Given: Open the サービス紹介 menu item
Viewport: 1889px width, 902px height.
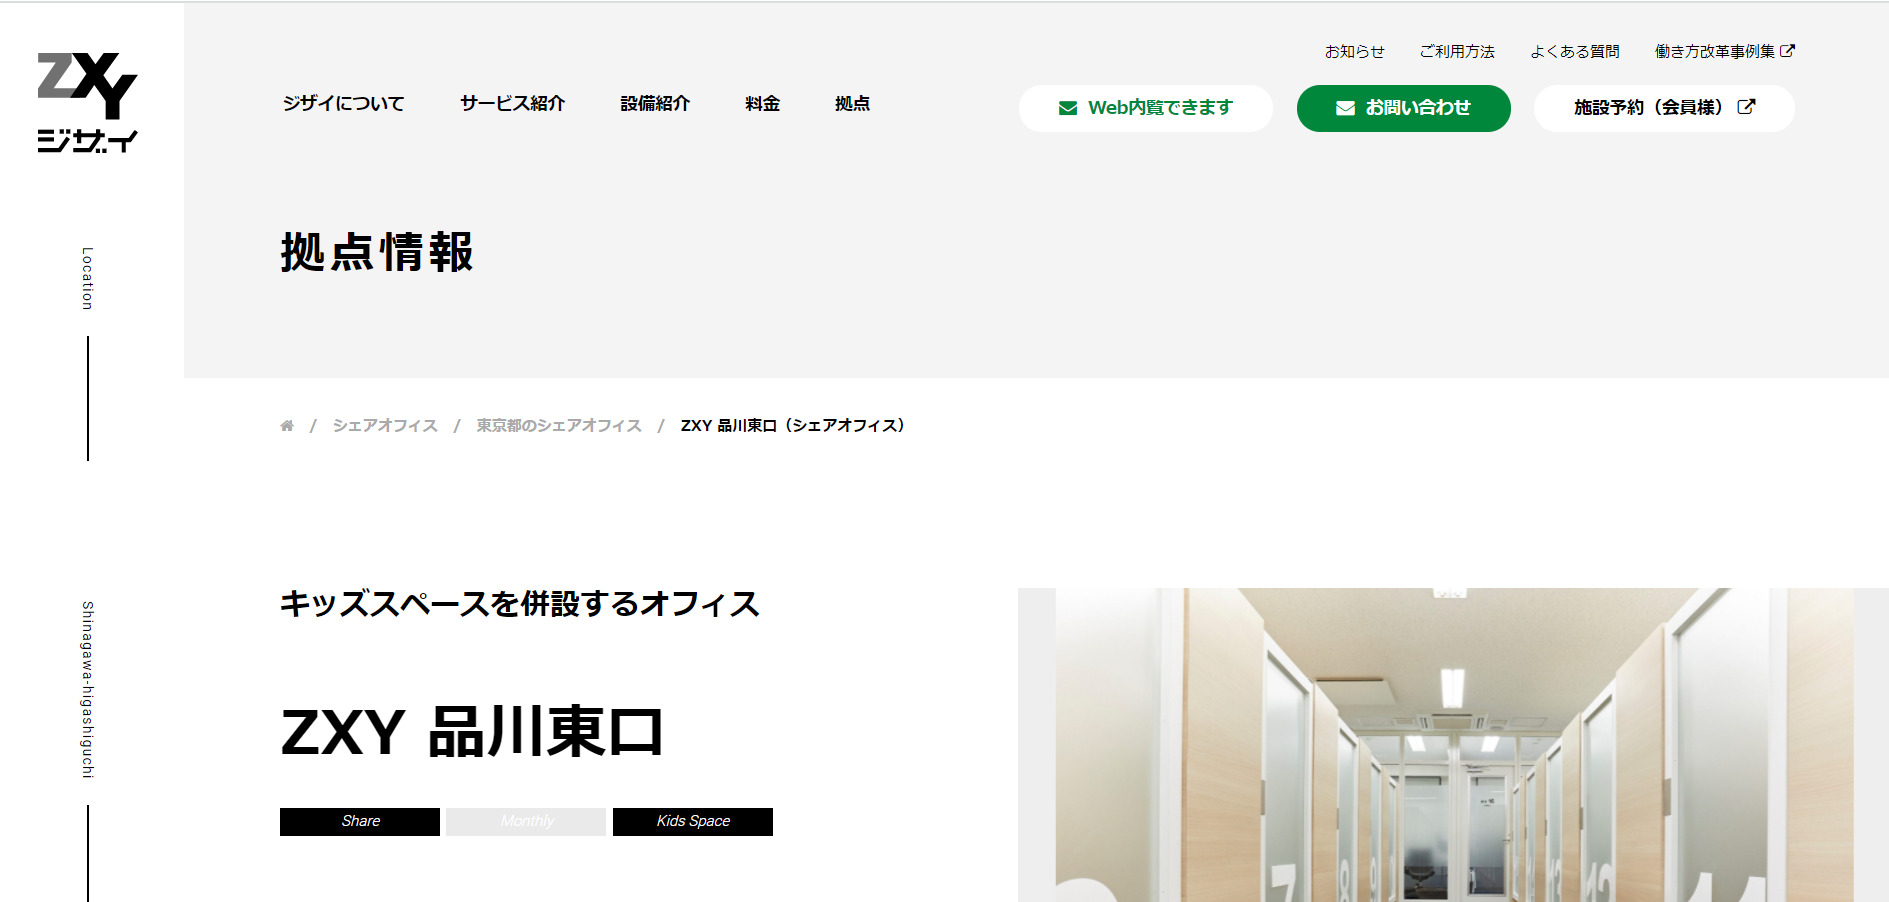Looking at the screenshot, I should 512,104.
